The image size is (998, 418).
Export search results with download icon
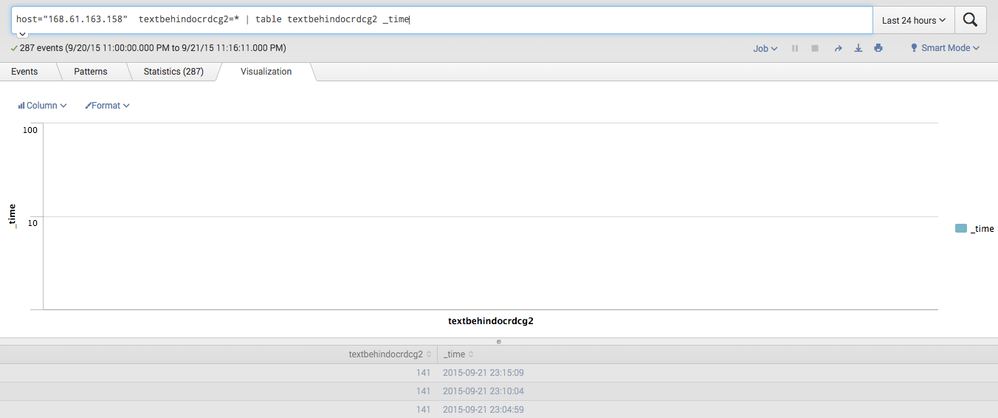coord(858,48)
